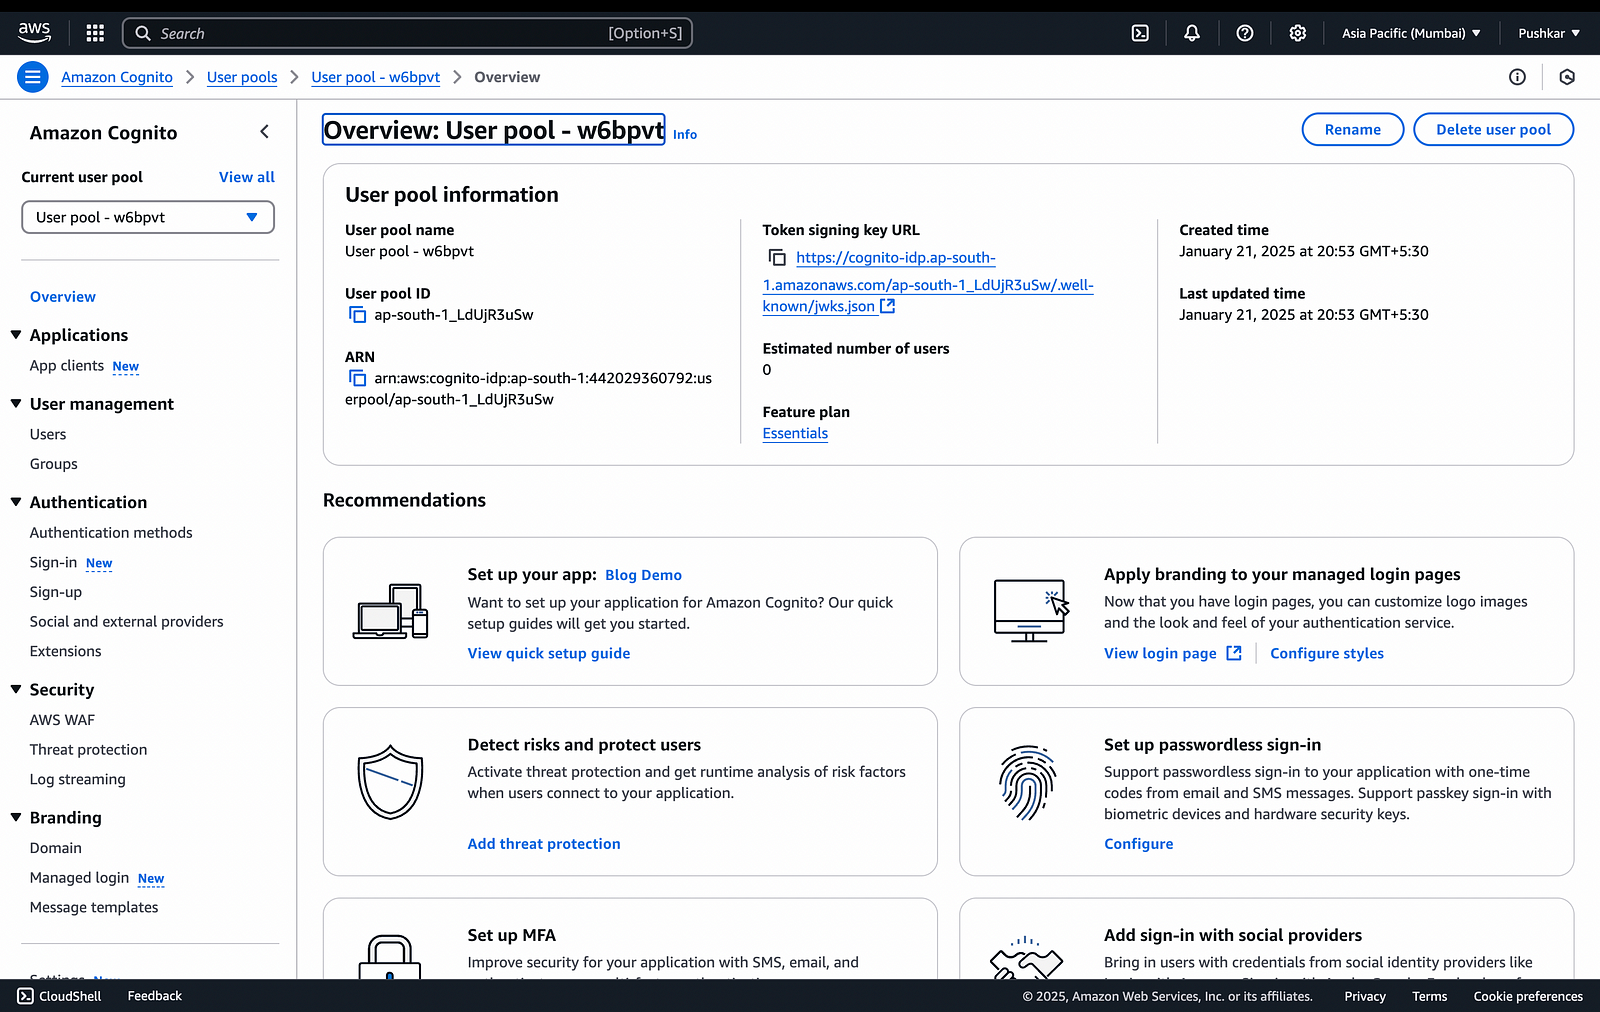
Task: Open the Pushkar account menu
Action: point(1549,33)
